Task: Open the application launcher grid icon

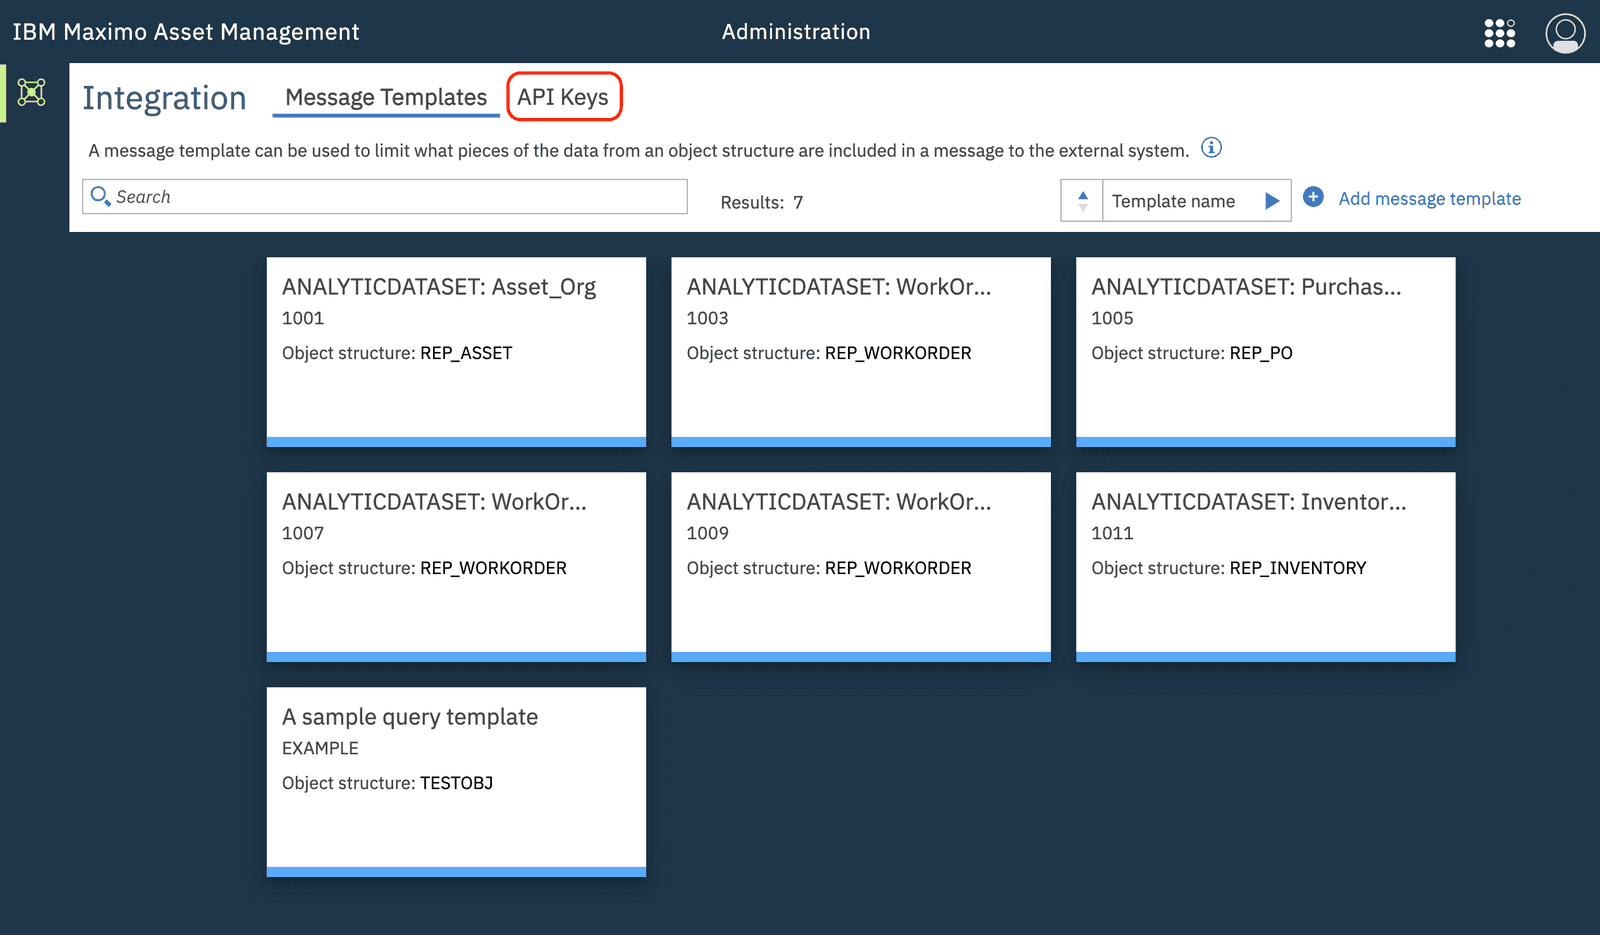Action: click(1500, 32)
